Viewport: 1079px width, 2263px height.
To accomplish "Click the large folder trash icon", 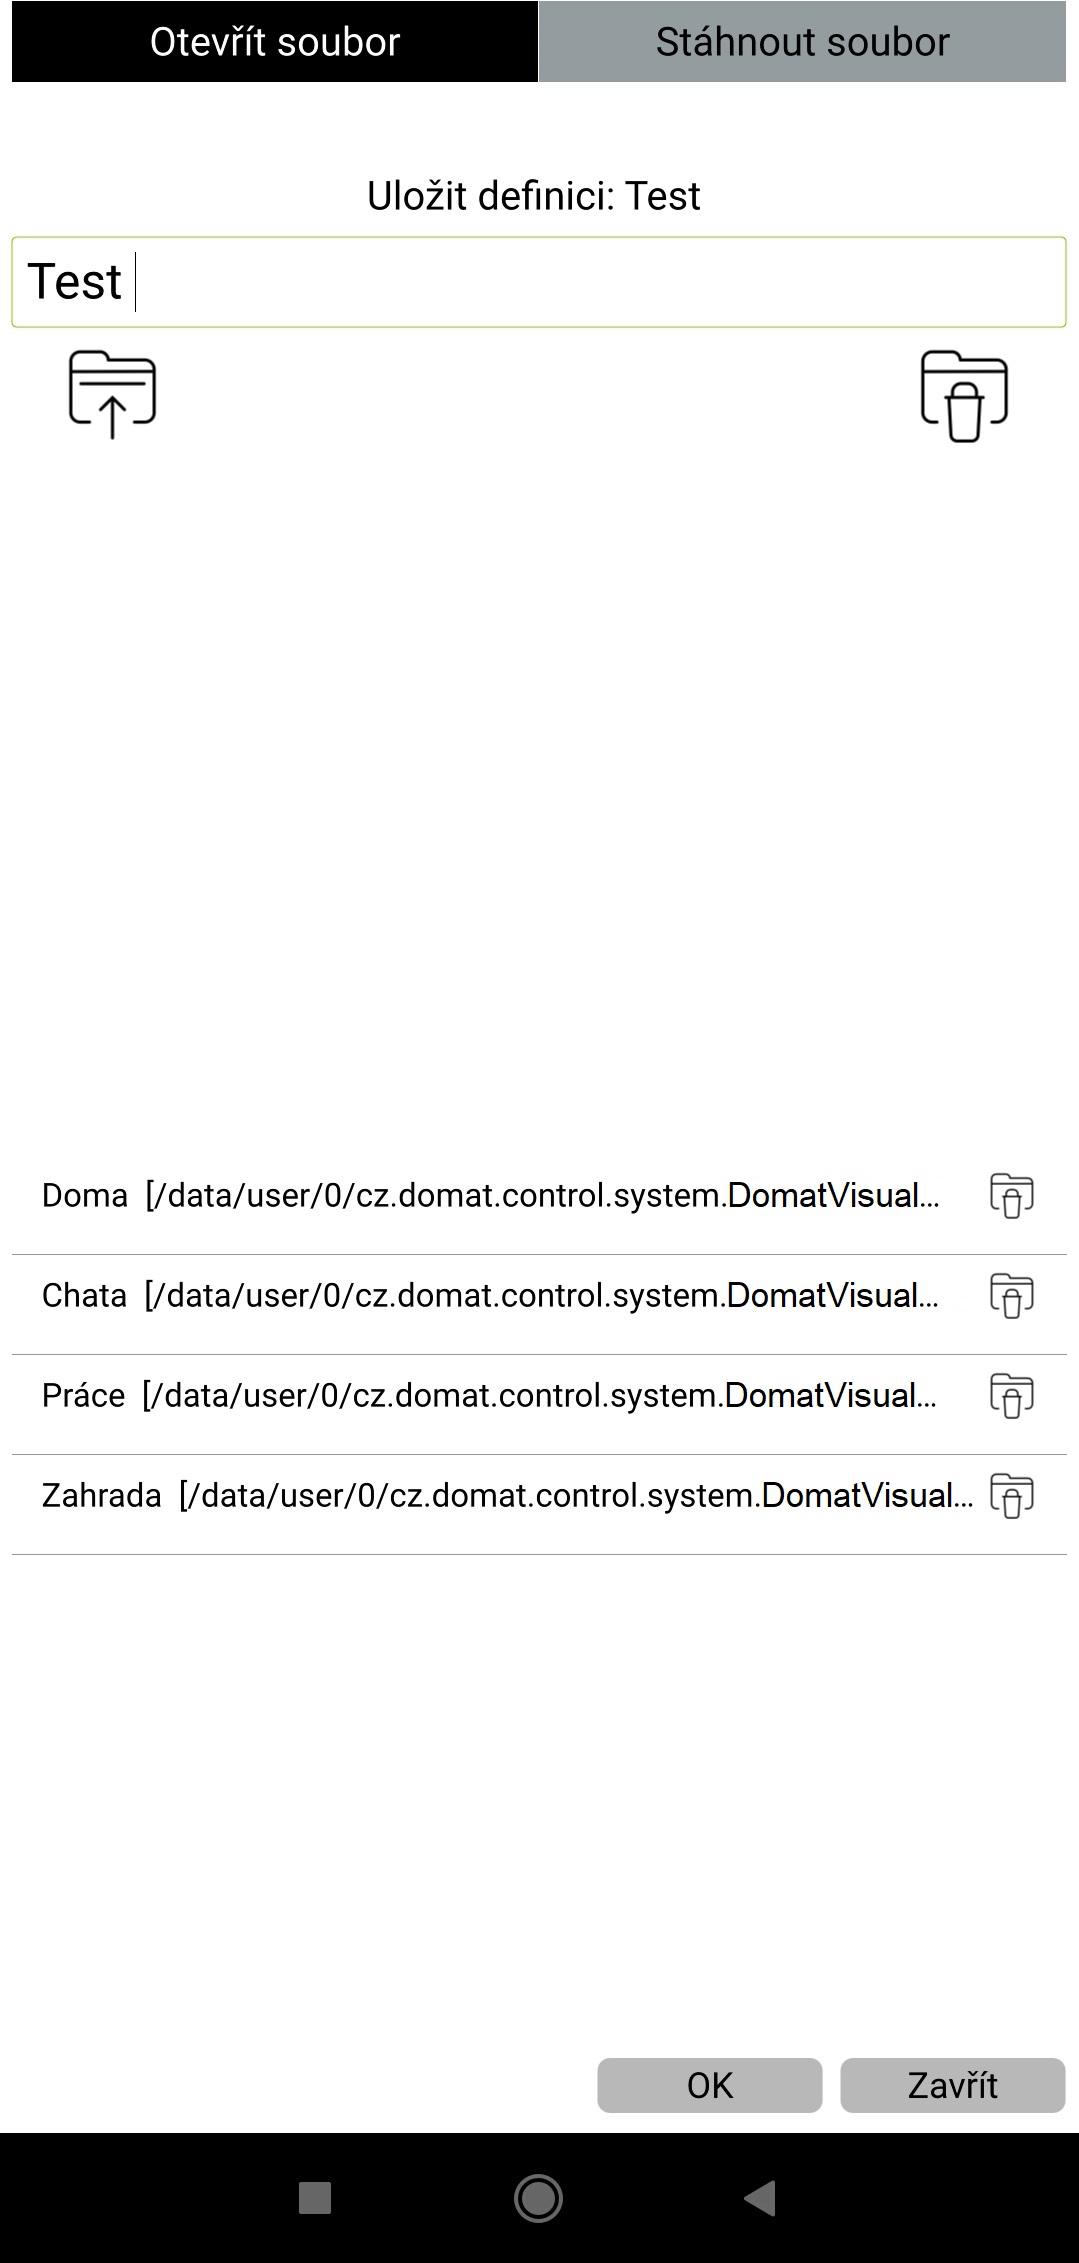I will click(x=964, y=395).
